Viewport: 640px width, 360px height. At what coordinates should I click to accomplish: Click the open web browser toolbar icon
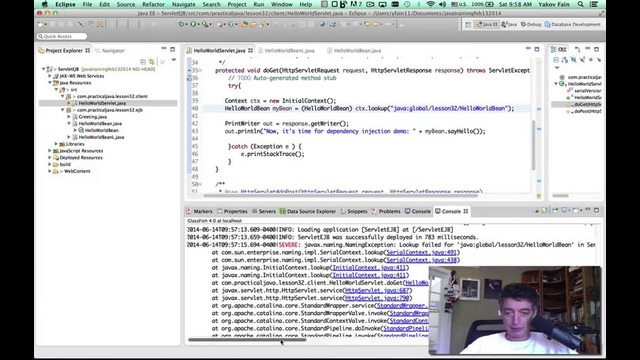322,24
